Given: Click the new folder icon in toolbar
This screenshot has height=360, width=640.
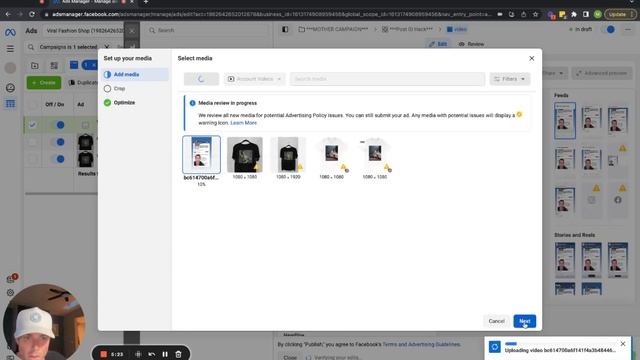Looking at the screenshot, I should tap(35, 65).
